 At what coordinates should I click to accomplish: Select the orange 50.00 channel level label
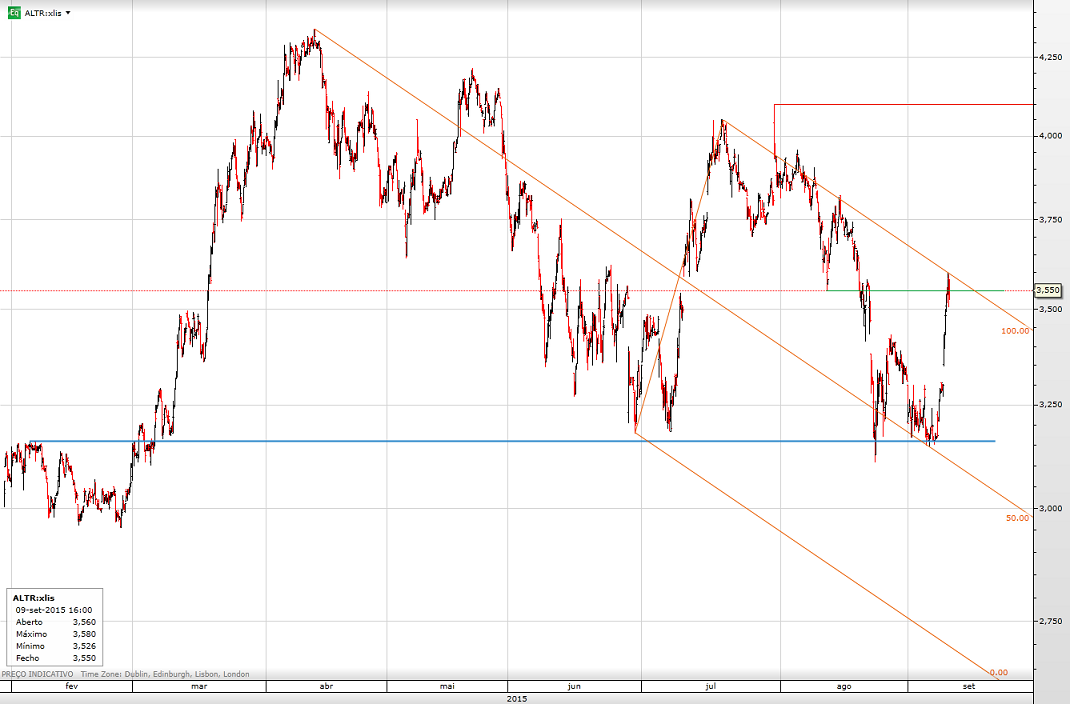[x=1017, y=518]
